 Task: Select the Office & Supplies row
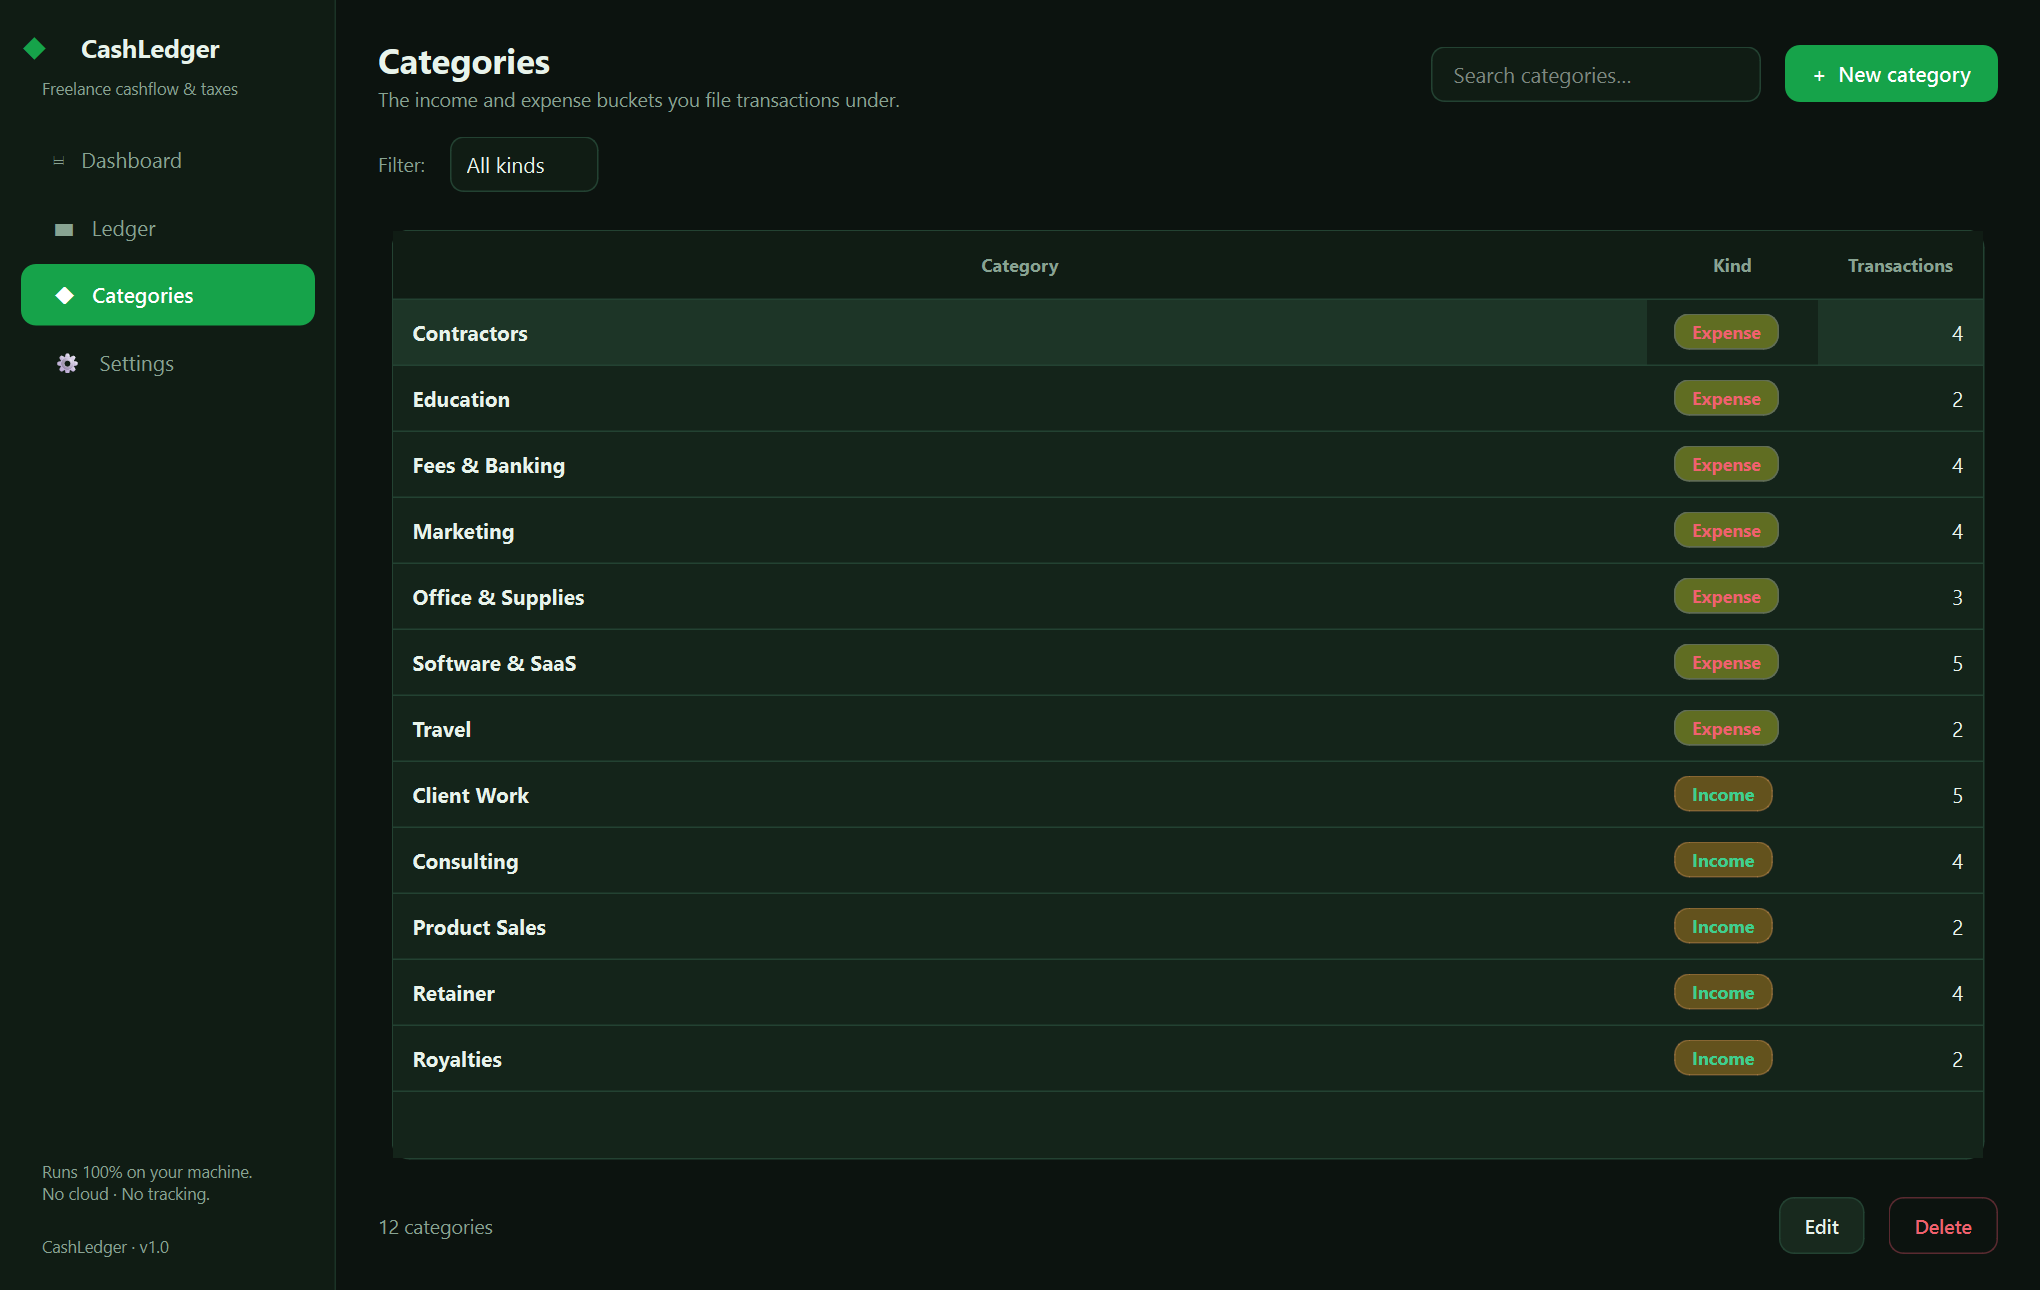pos(1188,597)
